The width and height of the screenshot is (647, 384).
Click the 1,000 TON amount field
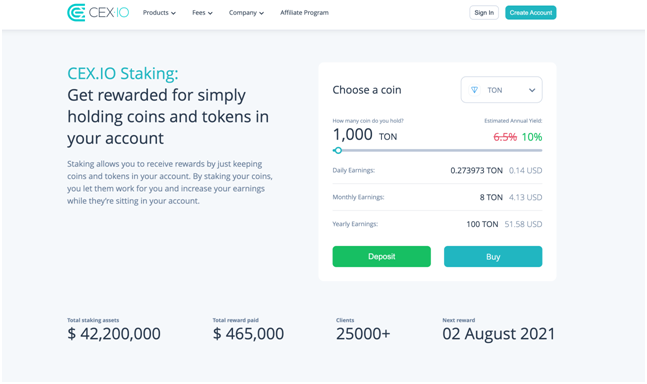365,135
